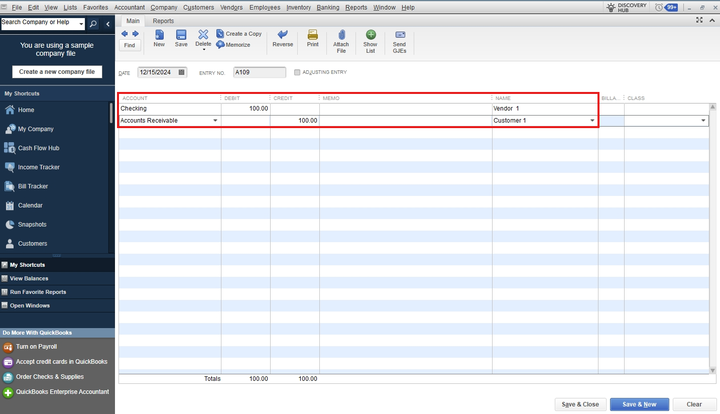
Task: Switch to the Reports tab
Action: coord(163,20)
